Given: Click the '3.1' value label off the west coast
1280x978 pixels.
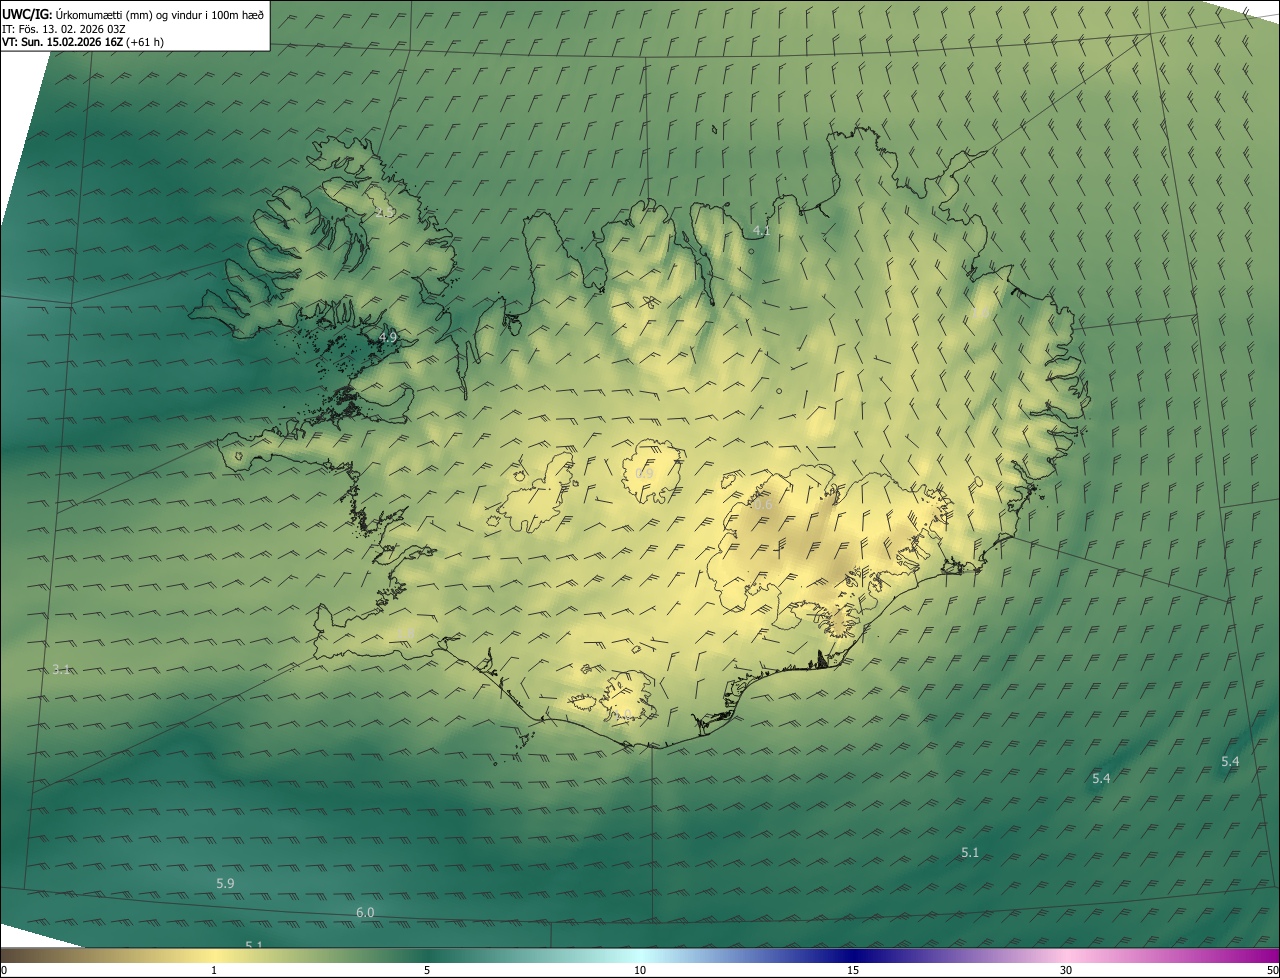Looking at the screenshot, I should coord(61,670).
